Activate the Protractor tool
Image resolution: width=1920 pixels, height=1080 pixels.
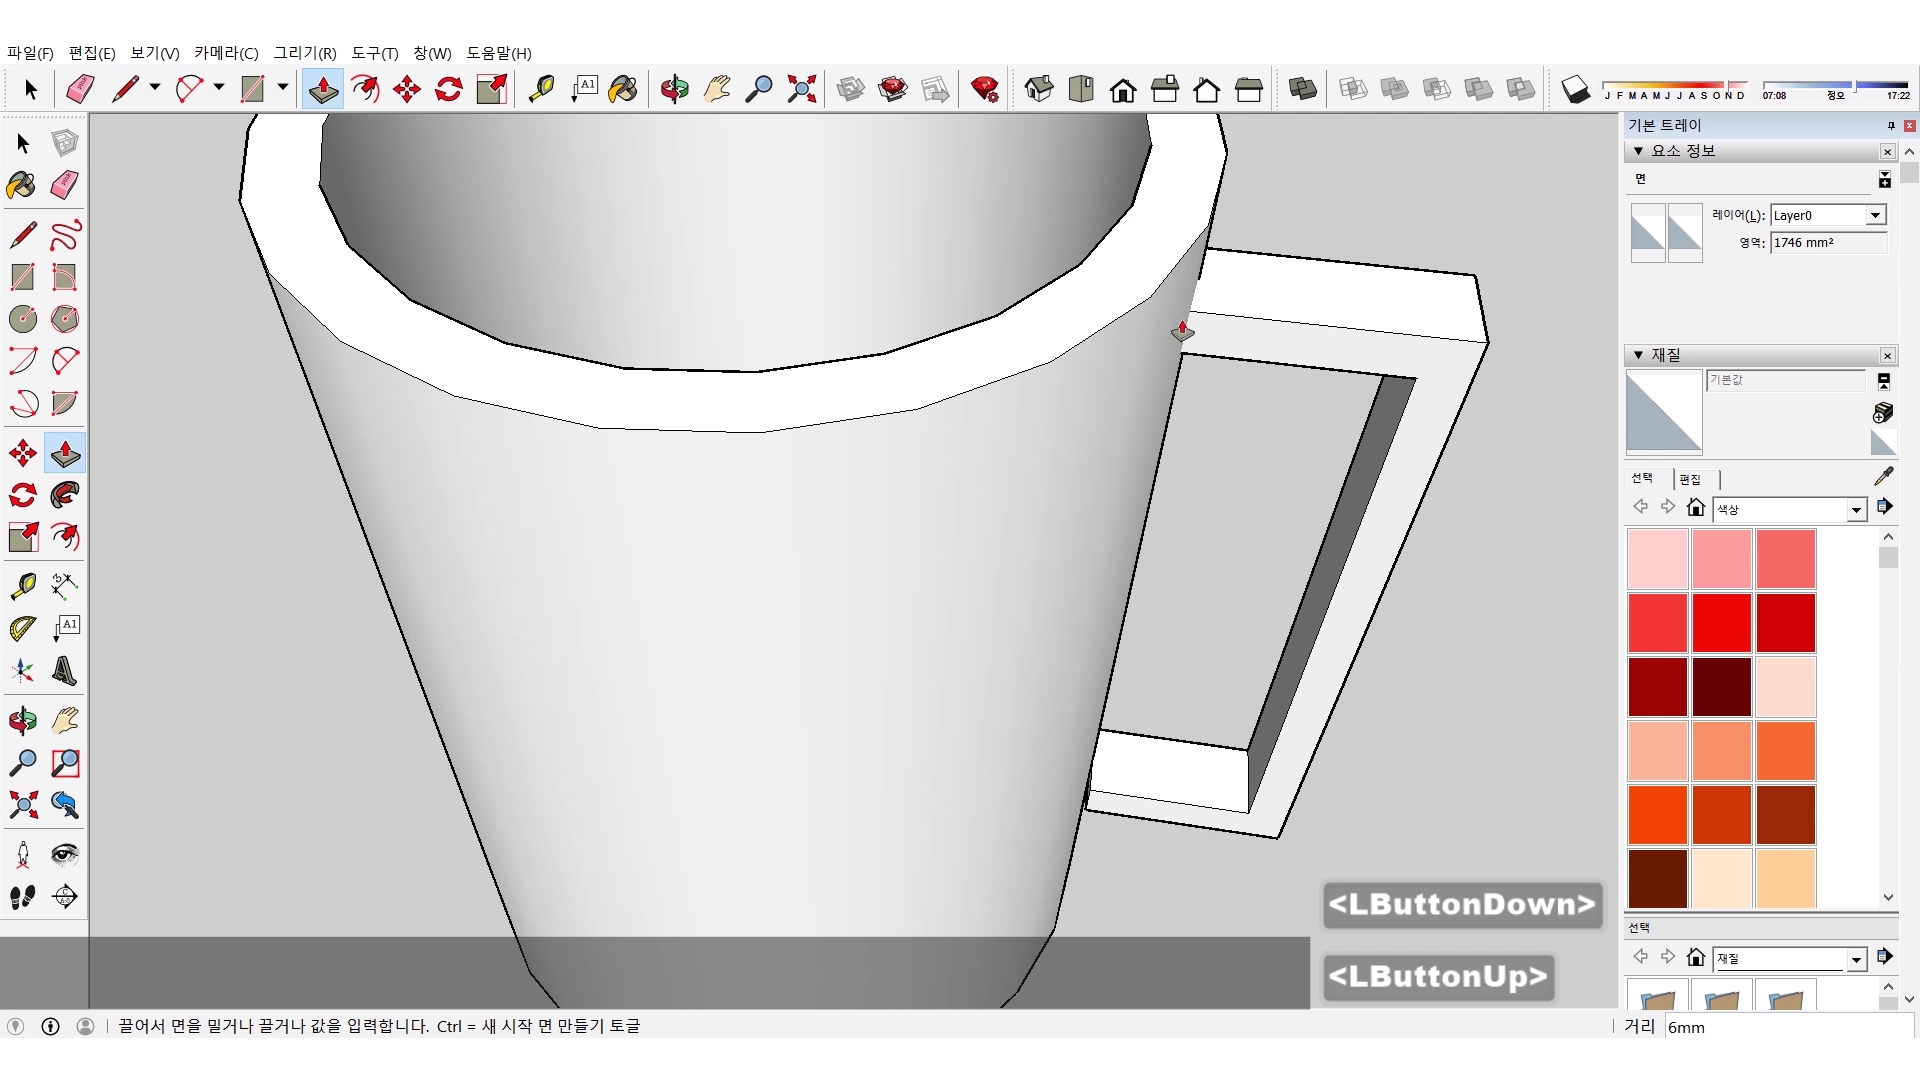[22, 628]
